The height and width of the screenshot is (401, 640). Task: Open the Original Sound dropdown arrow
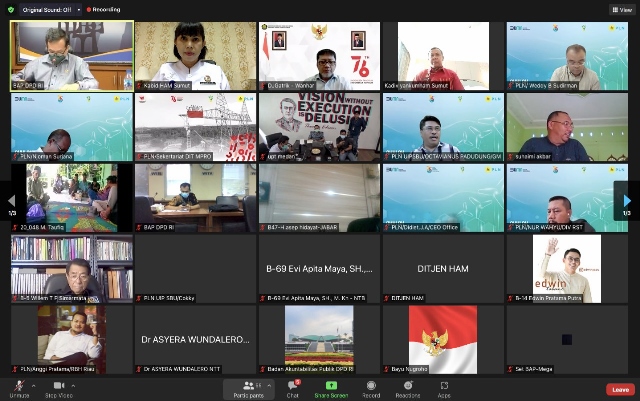78,9
